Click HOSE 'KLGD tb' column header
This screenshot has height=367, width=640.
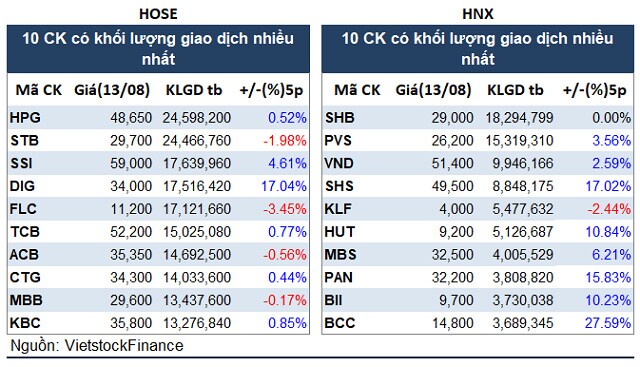tap(194, 90)
